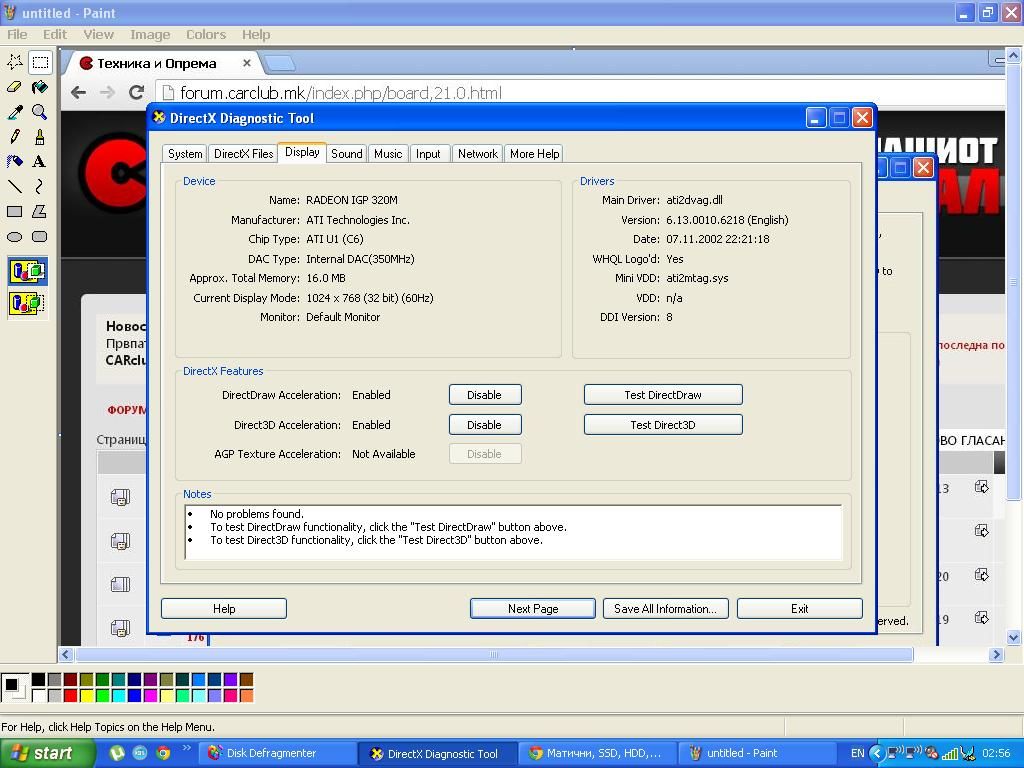This screenshot has height=768, width=1024.
Task: Open the Network tab in DirectX dialog
Action: tap(477, 153)
